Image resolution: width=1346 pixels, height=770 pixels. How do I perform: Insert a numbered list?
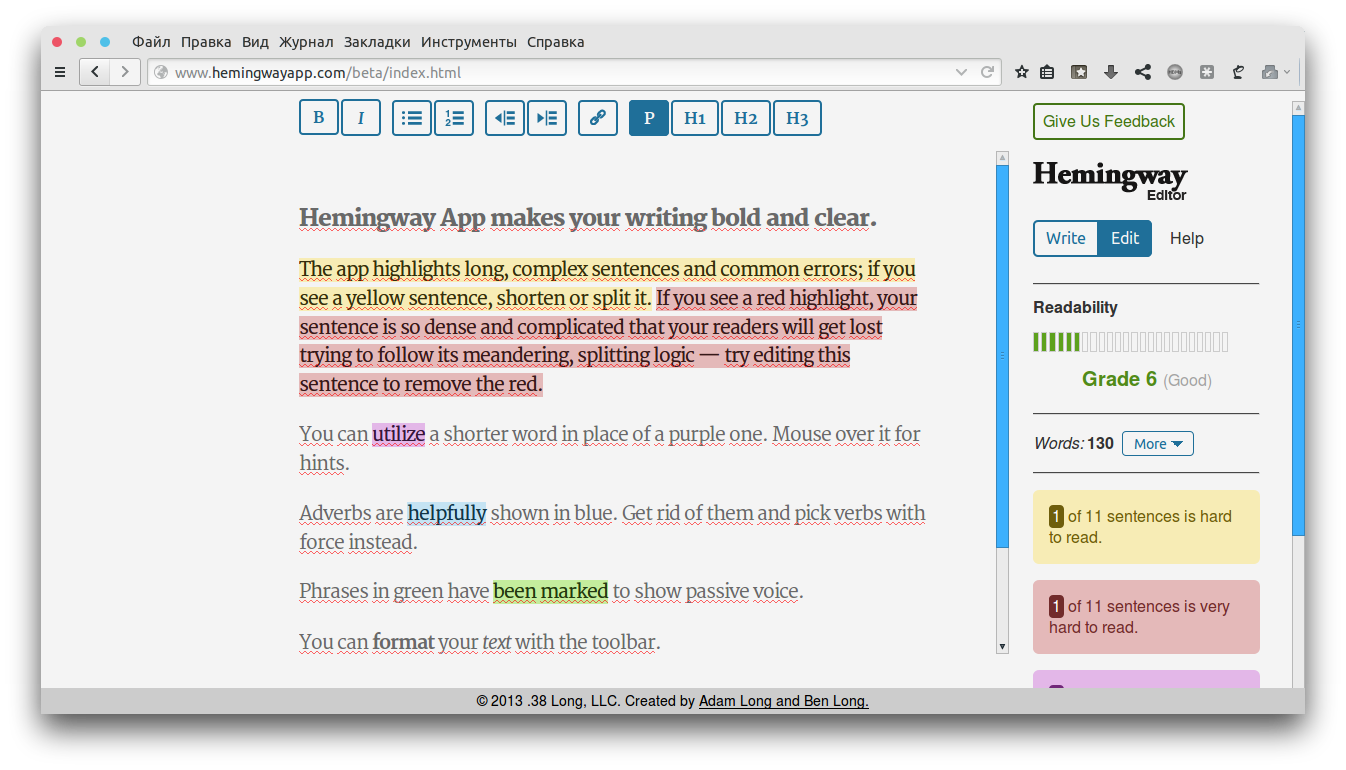point(455,118)
